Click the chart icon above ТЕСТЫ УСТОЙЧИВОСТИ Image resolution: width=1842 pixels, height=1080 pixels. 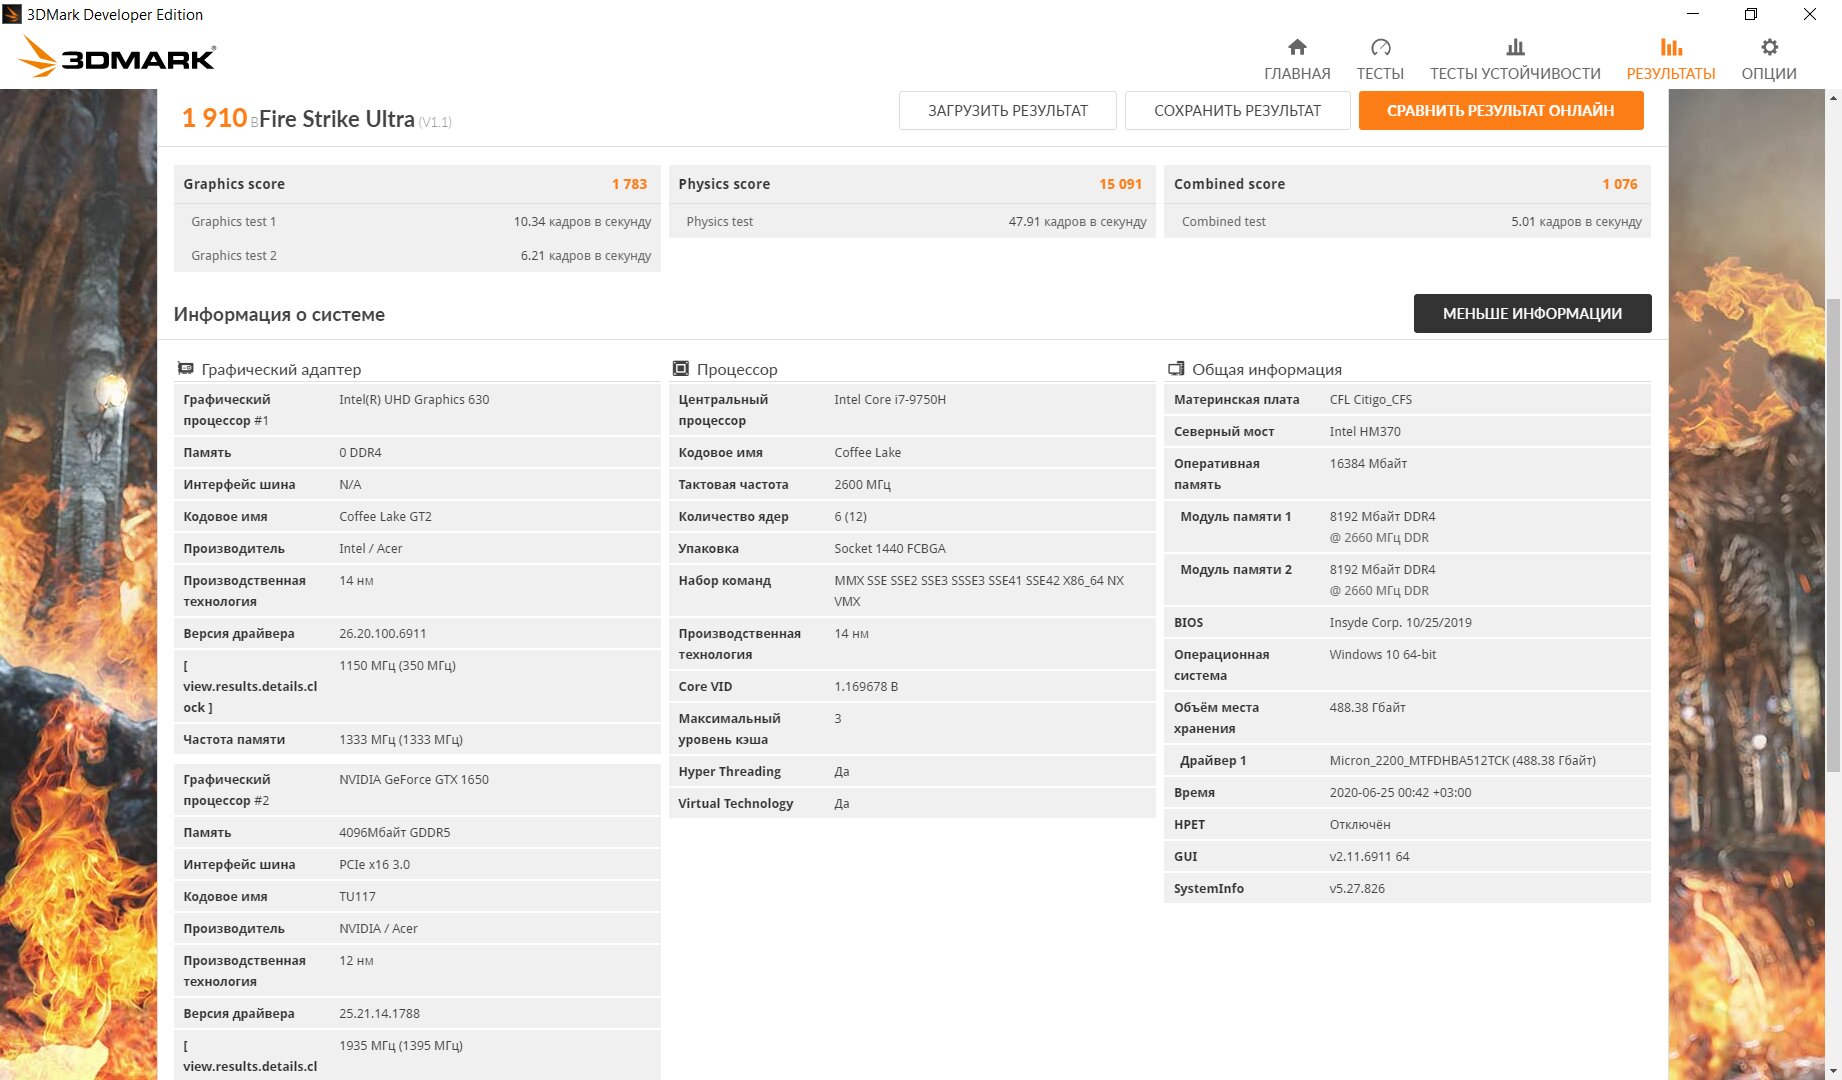pyautogui.click(x=1515, y=47)
